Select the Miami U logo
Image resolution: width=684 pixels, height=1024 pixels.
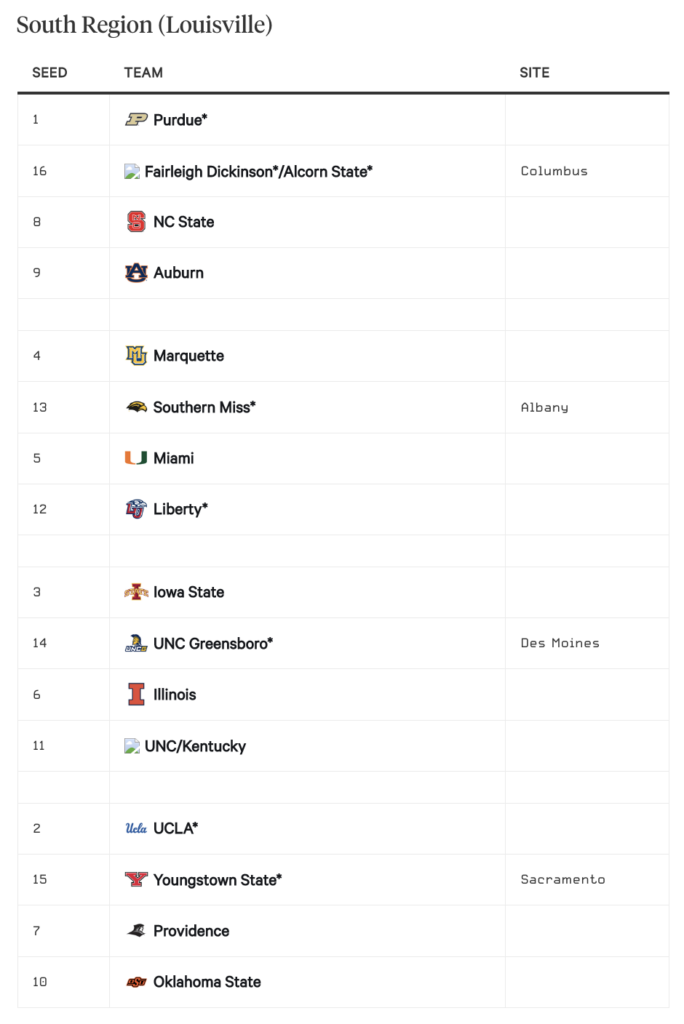coord(136,458)
